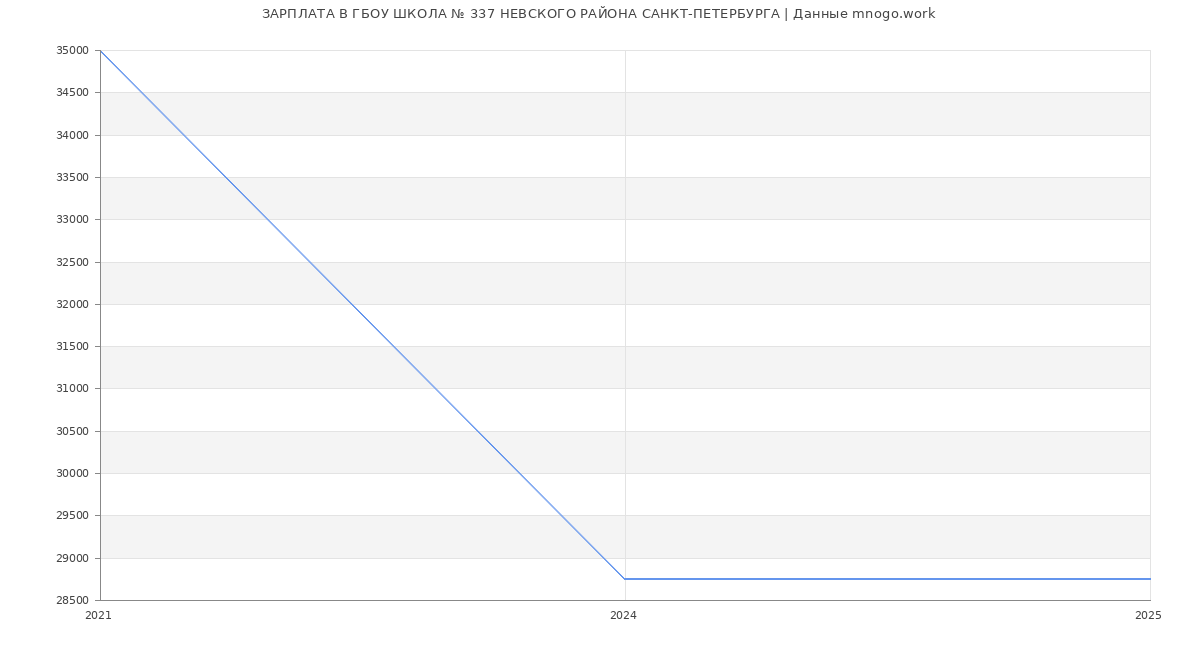Viewport: 1200px width, 650px height.
Task: Select the 34500 y-axis label
Action: pyautogui.click(x=73, y=93)
